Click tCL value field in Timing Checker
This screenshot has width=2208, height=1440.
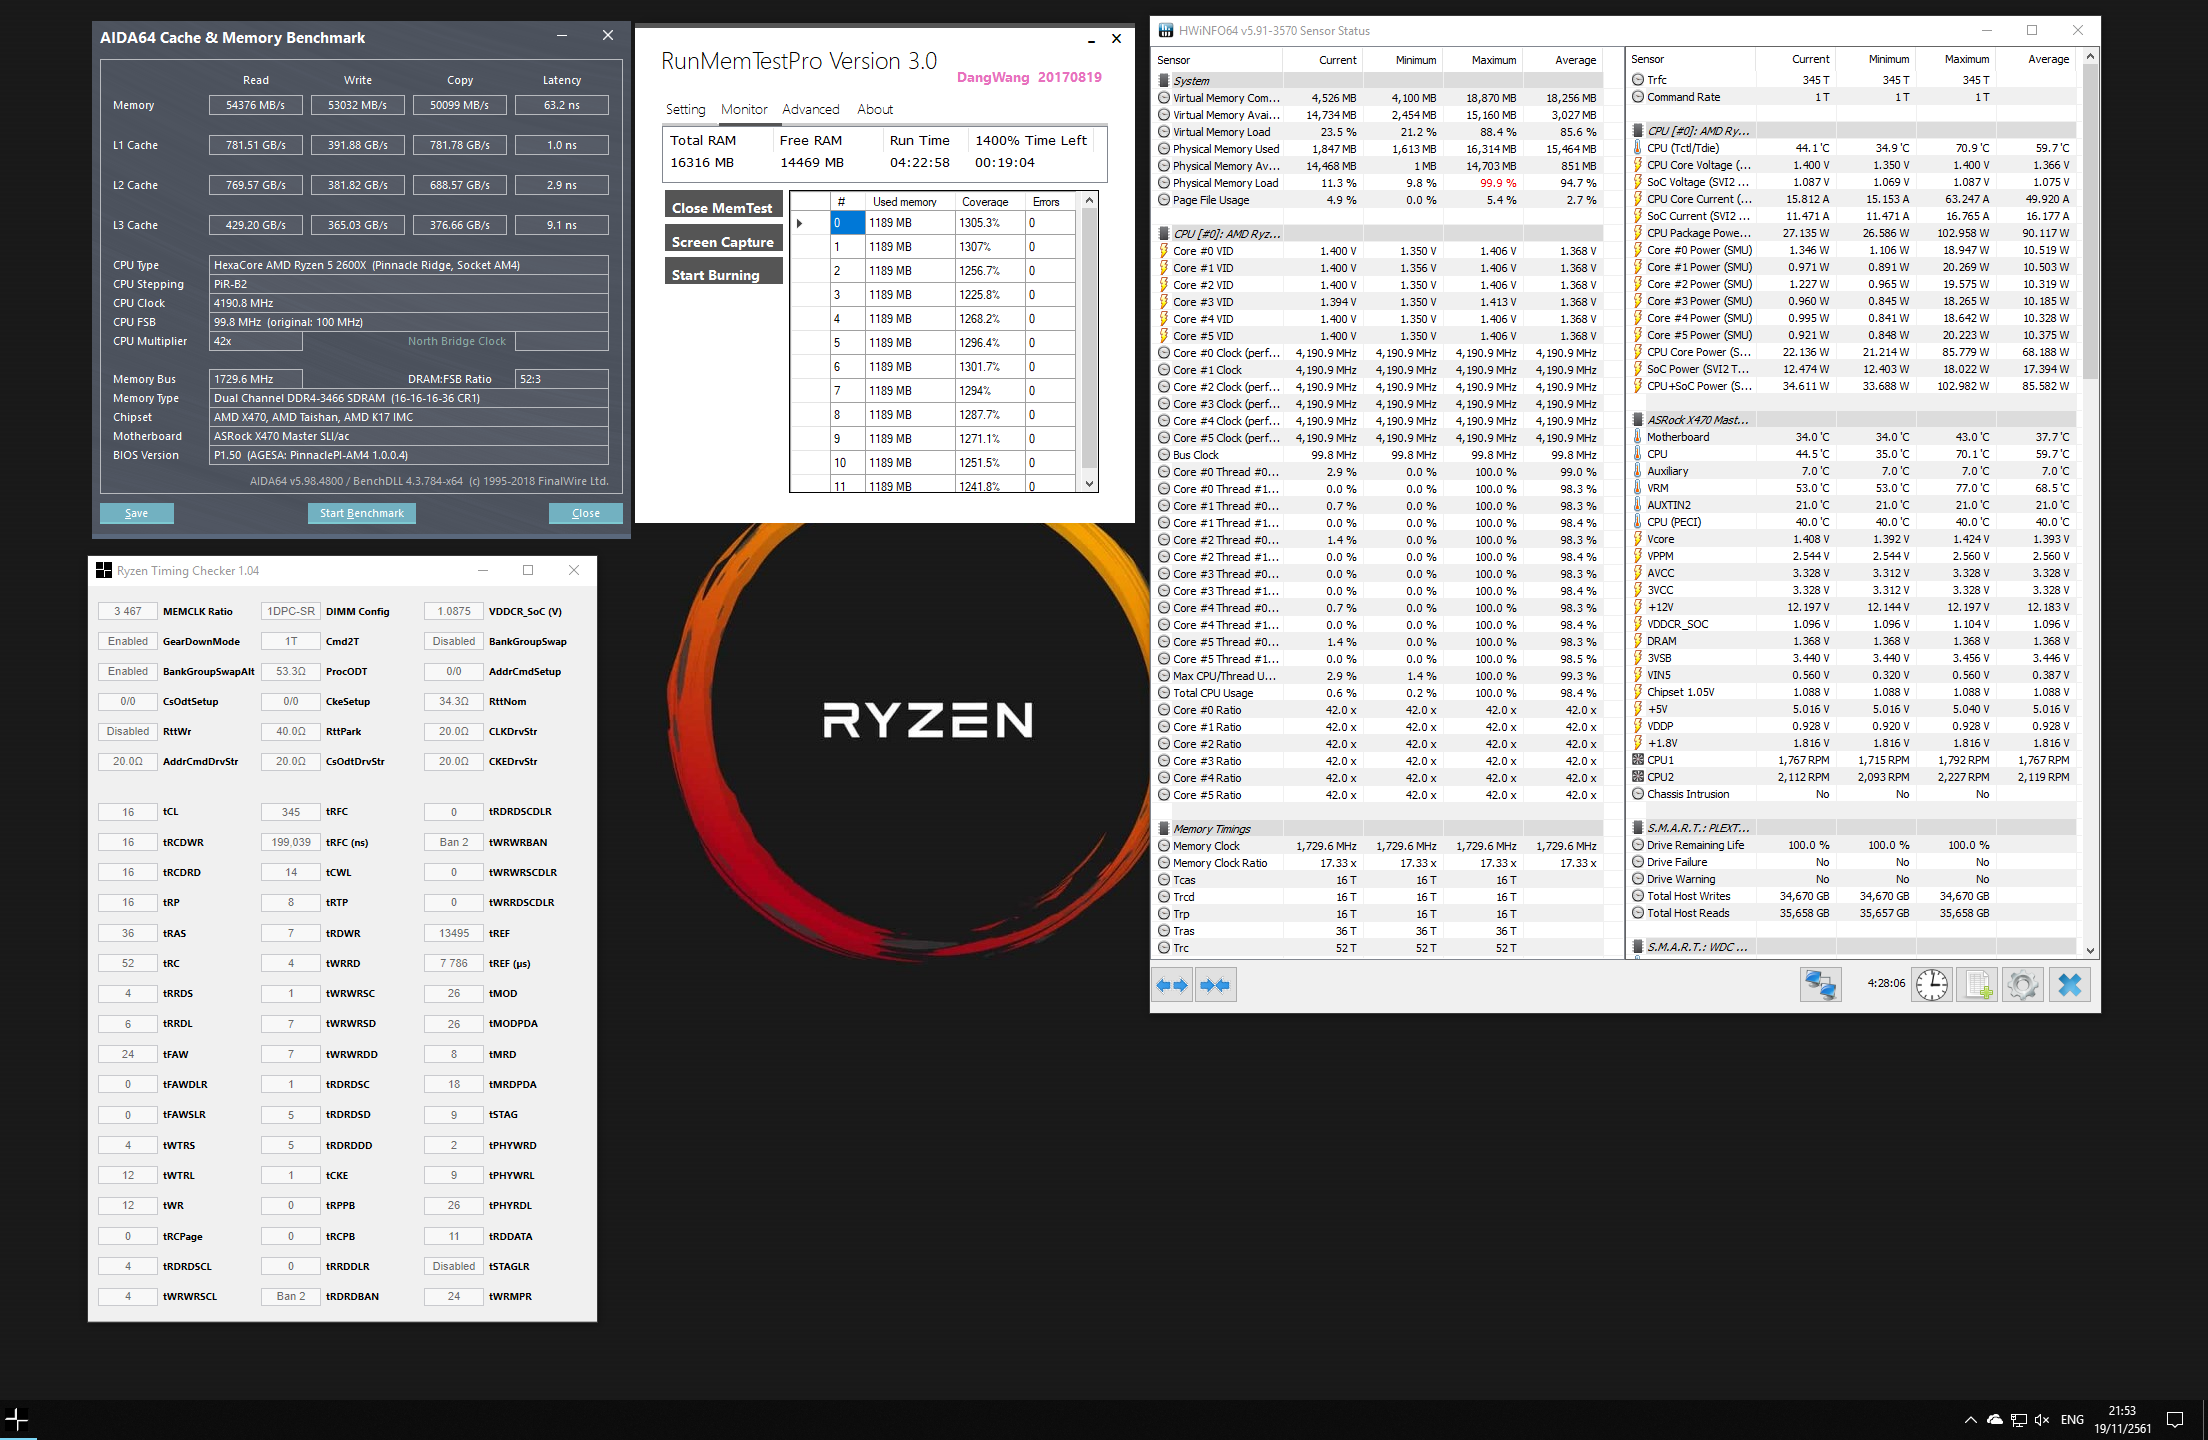point(128,812)
